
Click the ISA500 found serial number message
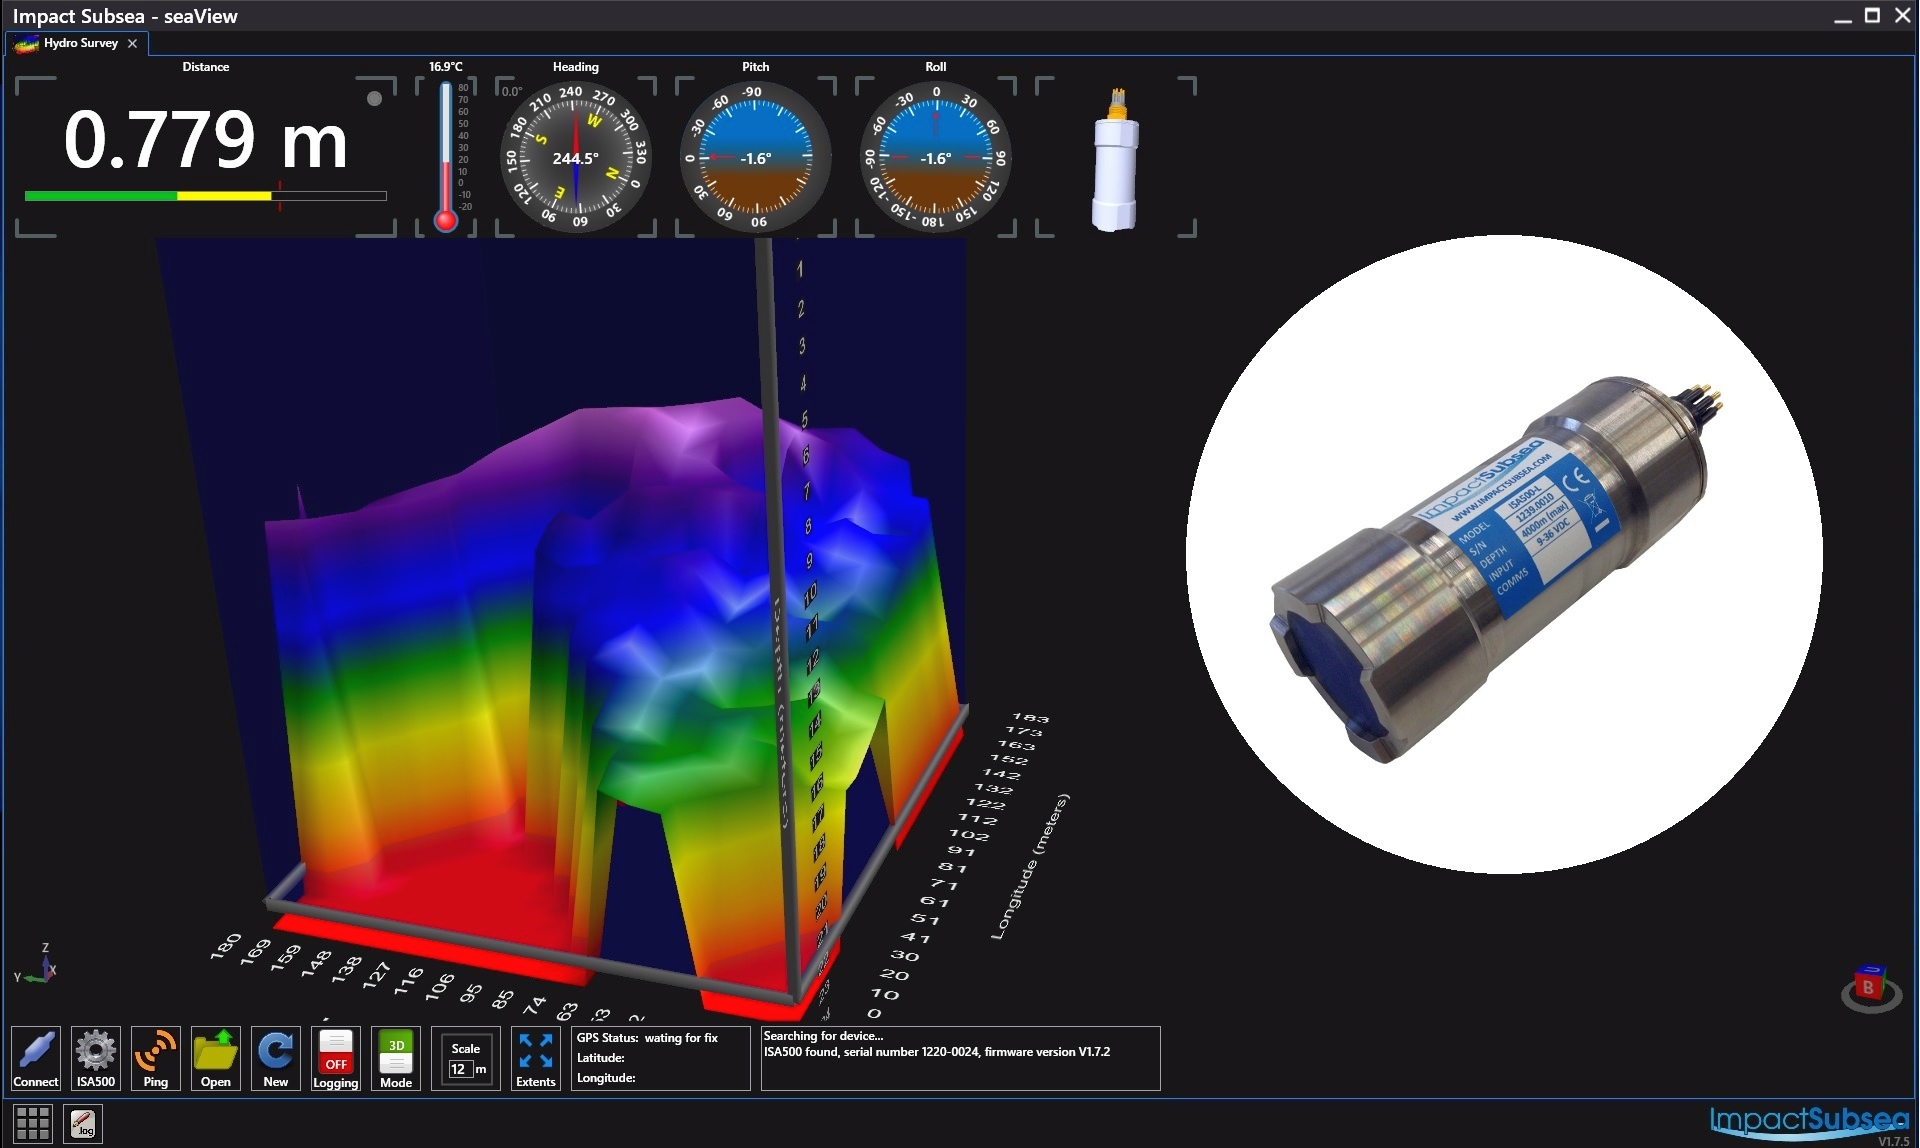click(937, 1052)
